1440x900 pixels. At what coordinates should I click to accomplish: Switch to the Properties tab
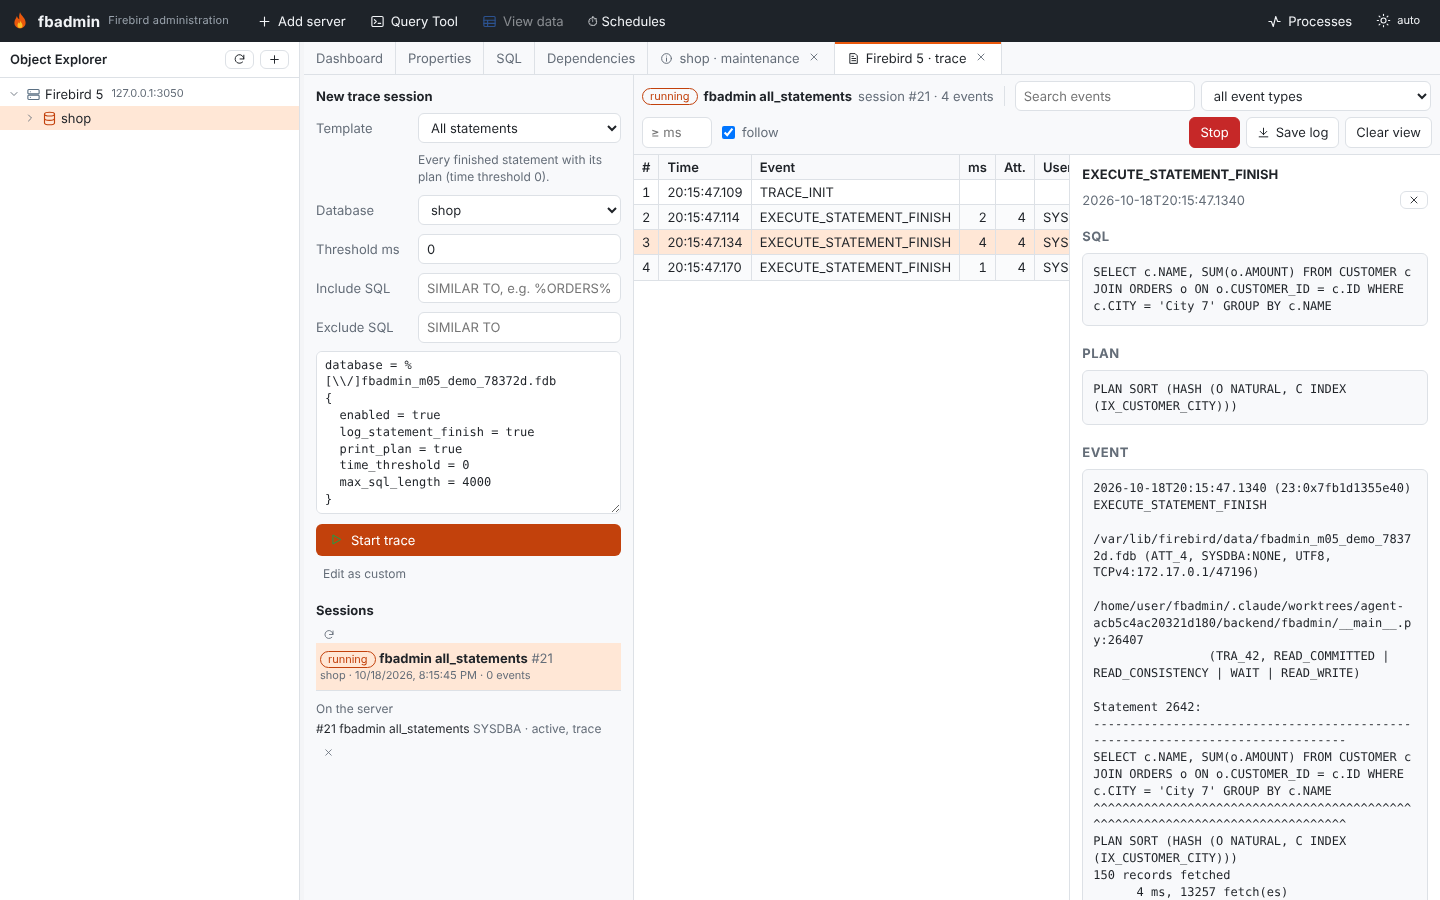point(439,58)
